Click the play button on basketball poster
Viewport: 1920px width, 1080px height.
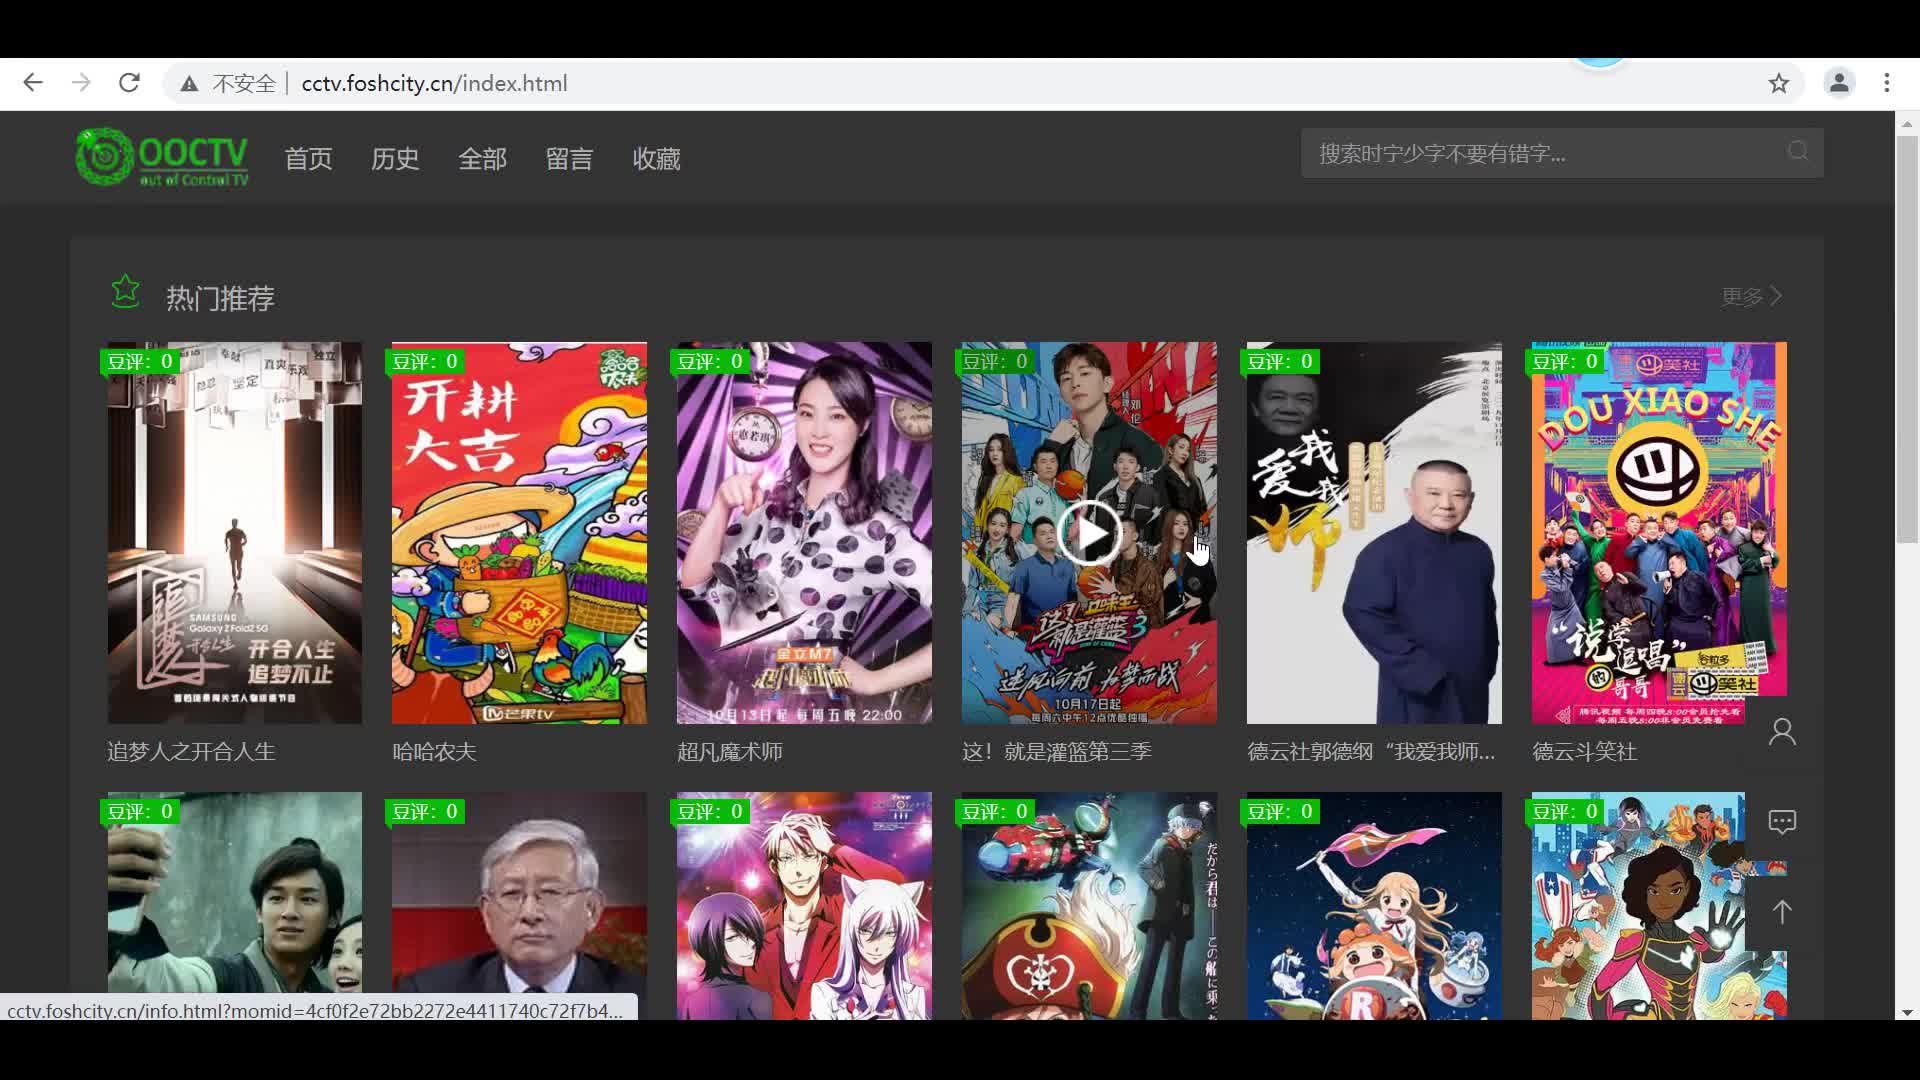tap(1089, 533)
